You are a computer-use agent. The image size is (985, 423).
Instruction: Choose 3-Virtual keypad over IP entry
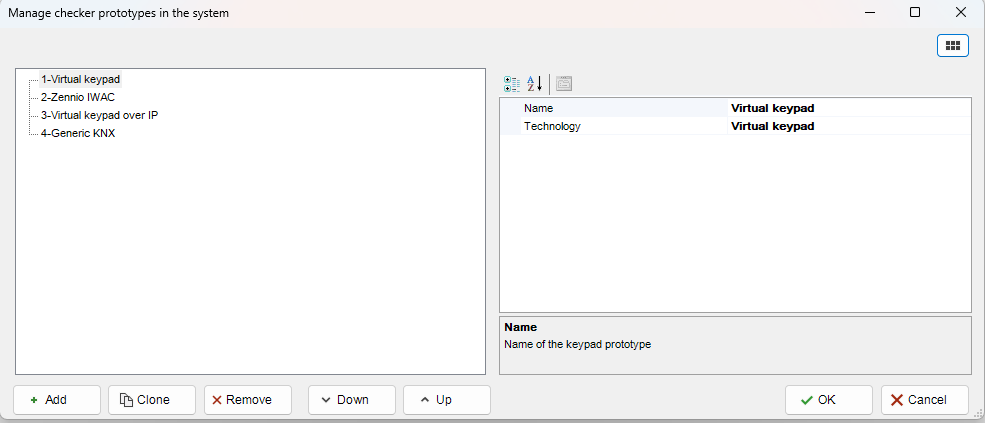click(x=99, y=115)
